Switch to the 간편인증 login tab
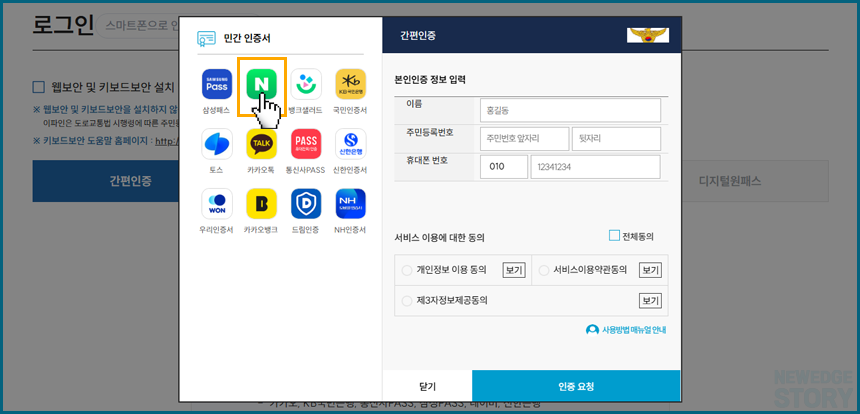860x414 pixels. coord(107,181)
